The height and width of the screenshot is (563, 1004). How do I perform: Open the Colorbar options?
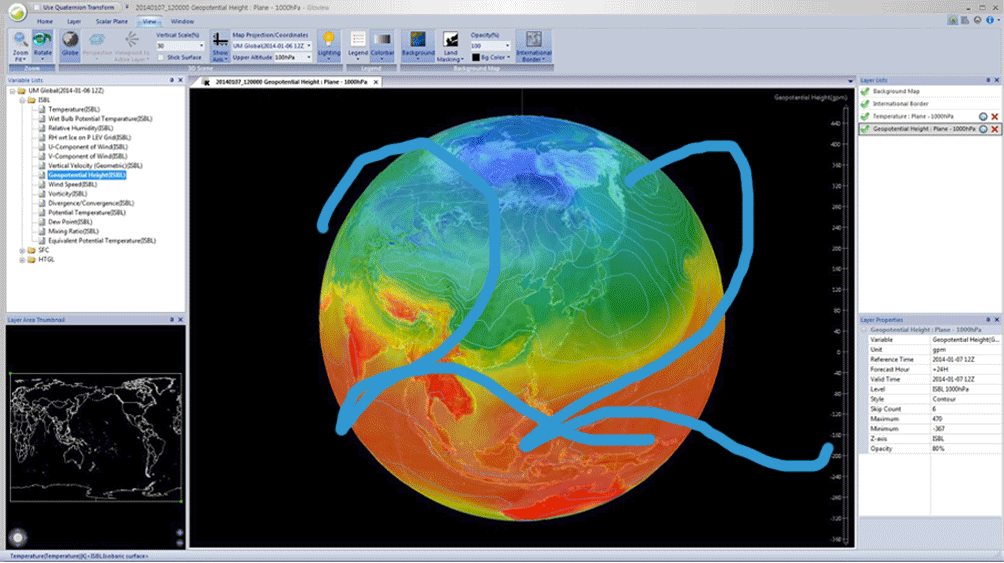click(382, 46)
